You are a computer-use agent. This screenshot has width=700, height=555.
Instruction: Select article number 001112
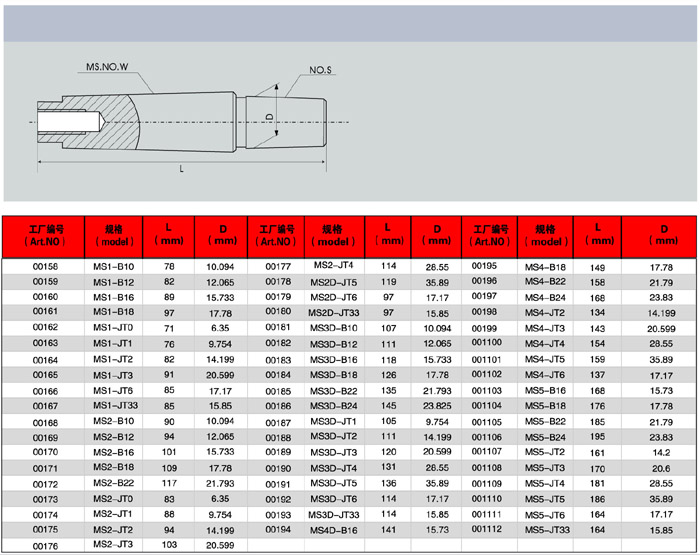click(x=486, y=530)
